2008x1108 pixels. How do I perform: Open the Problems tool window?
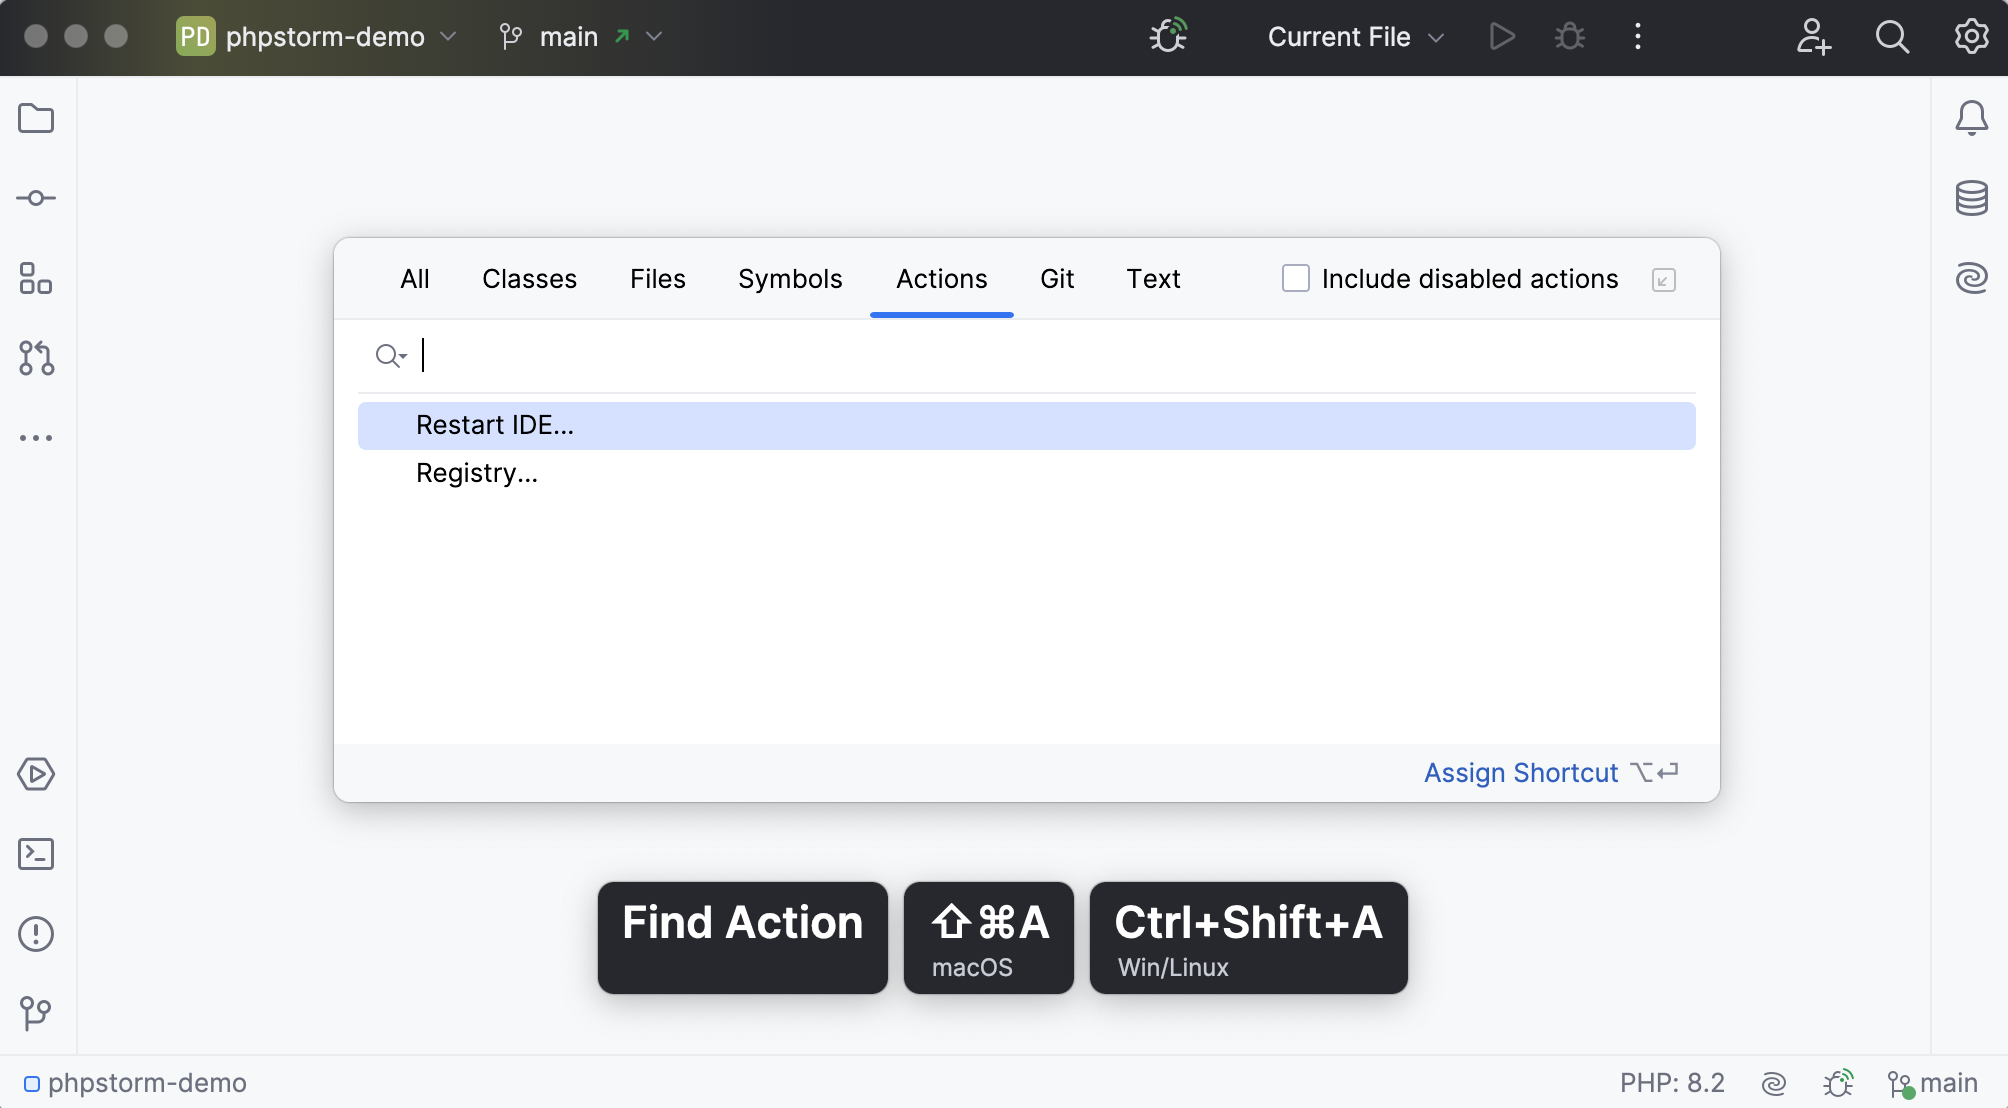tap(36, 934)
